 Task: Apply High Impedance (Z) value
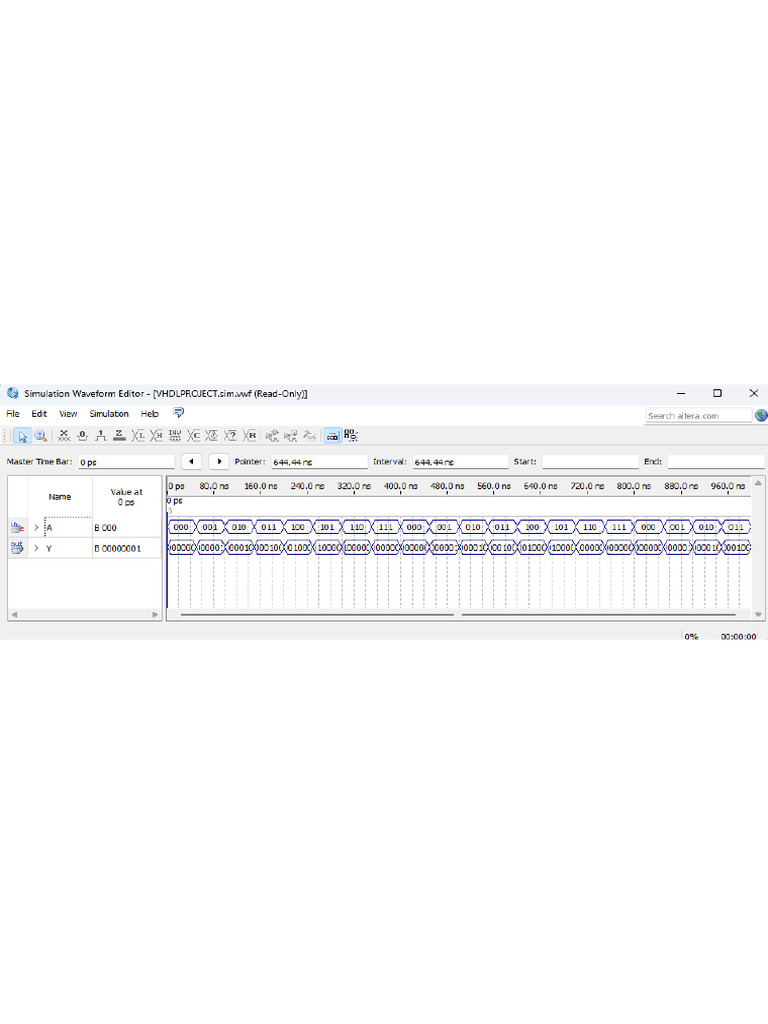119,436
